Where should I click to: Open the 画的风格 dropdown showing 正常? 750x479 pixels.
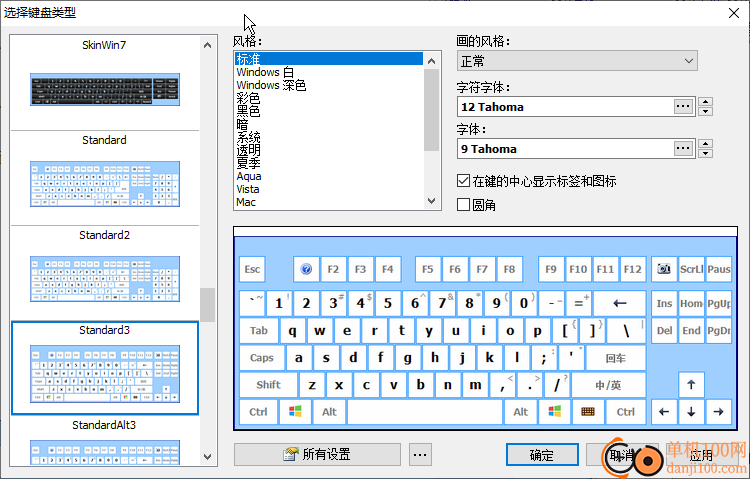(577, 61)
